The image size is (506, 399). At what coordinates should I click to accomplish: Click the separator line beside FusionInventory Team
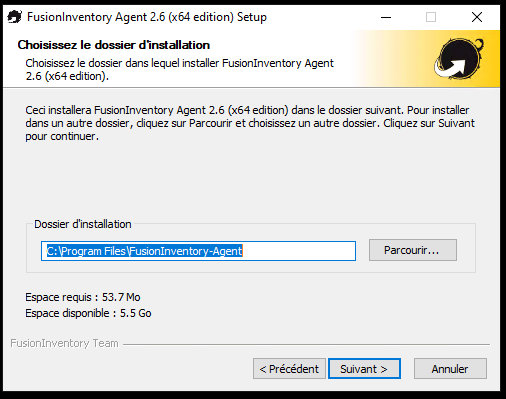click(306, 344)
